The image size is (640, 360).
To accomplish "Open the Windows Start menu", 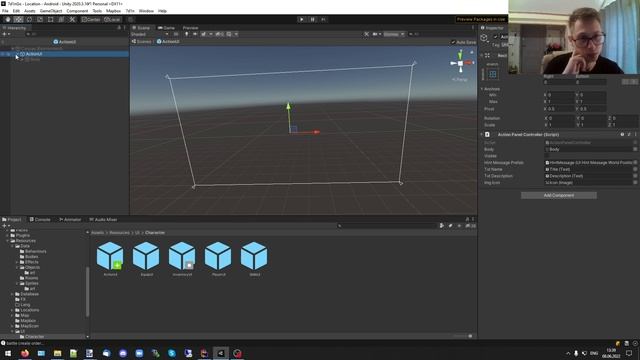I will (8, 353).
